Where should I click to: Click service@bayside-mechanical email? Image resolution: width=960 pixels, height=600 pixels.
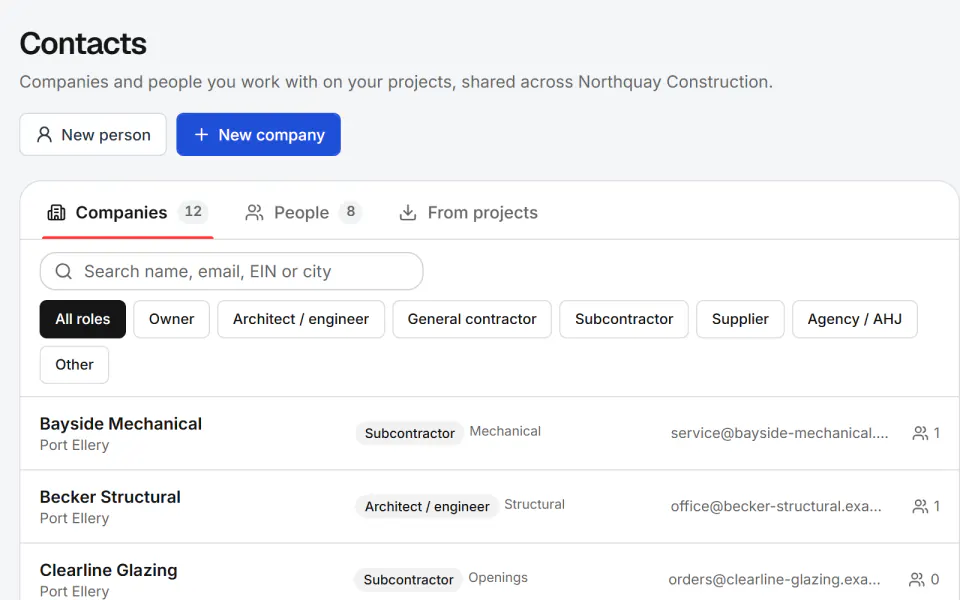pyautogui.click(x=779, y=433)
